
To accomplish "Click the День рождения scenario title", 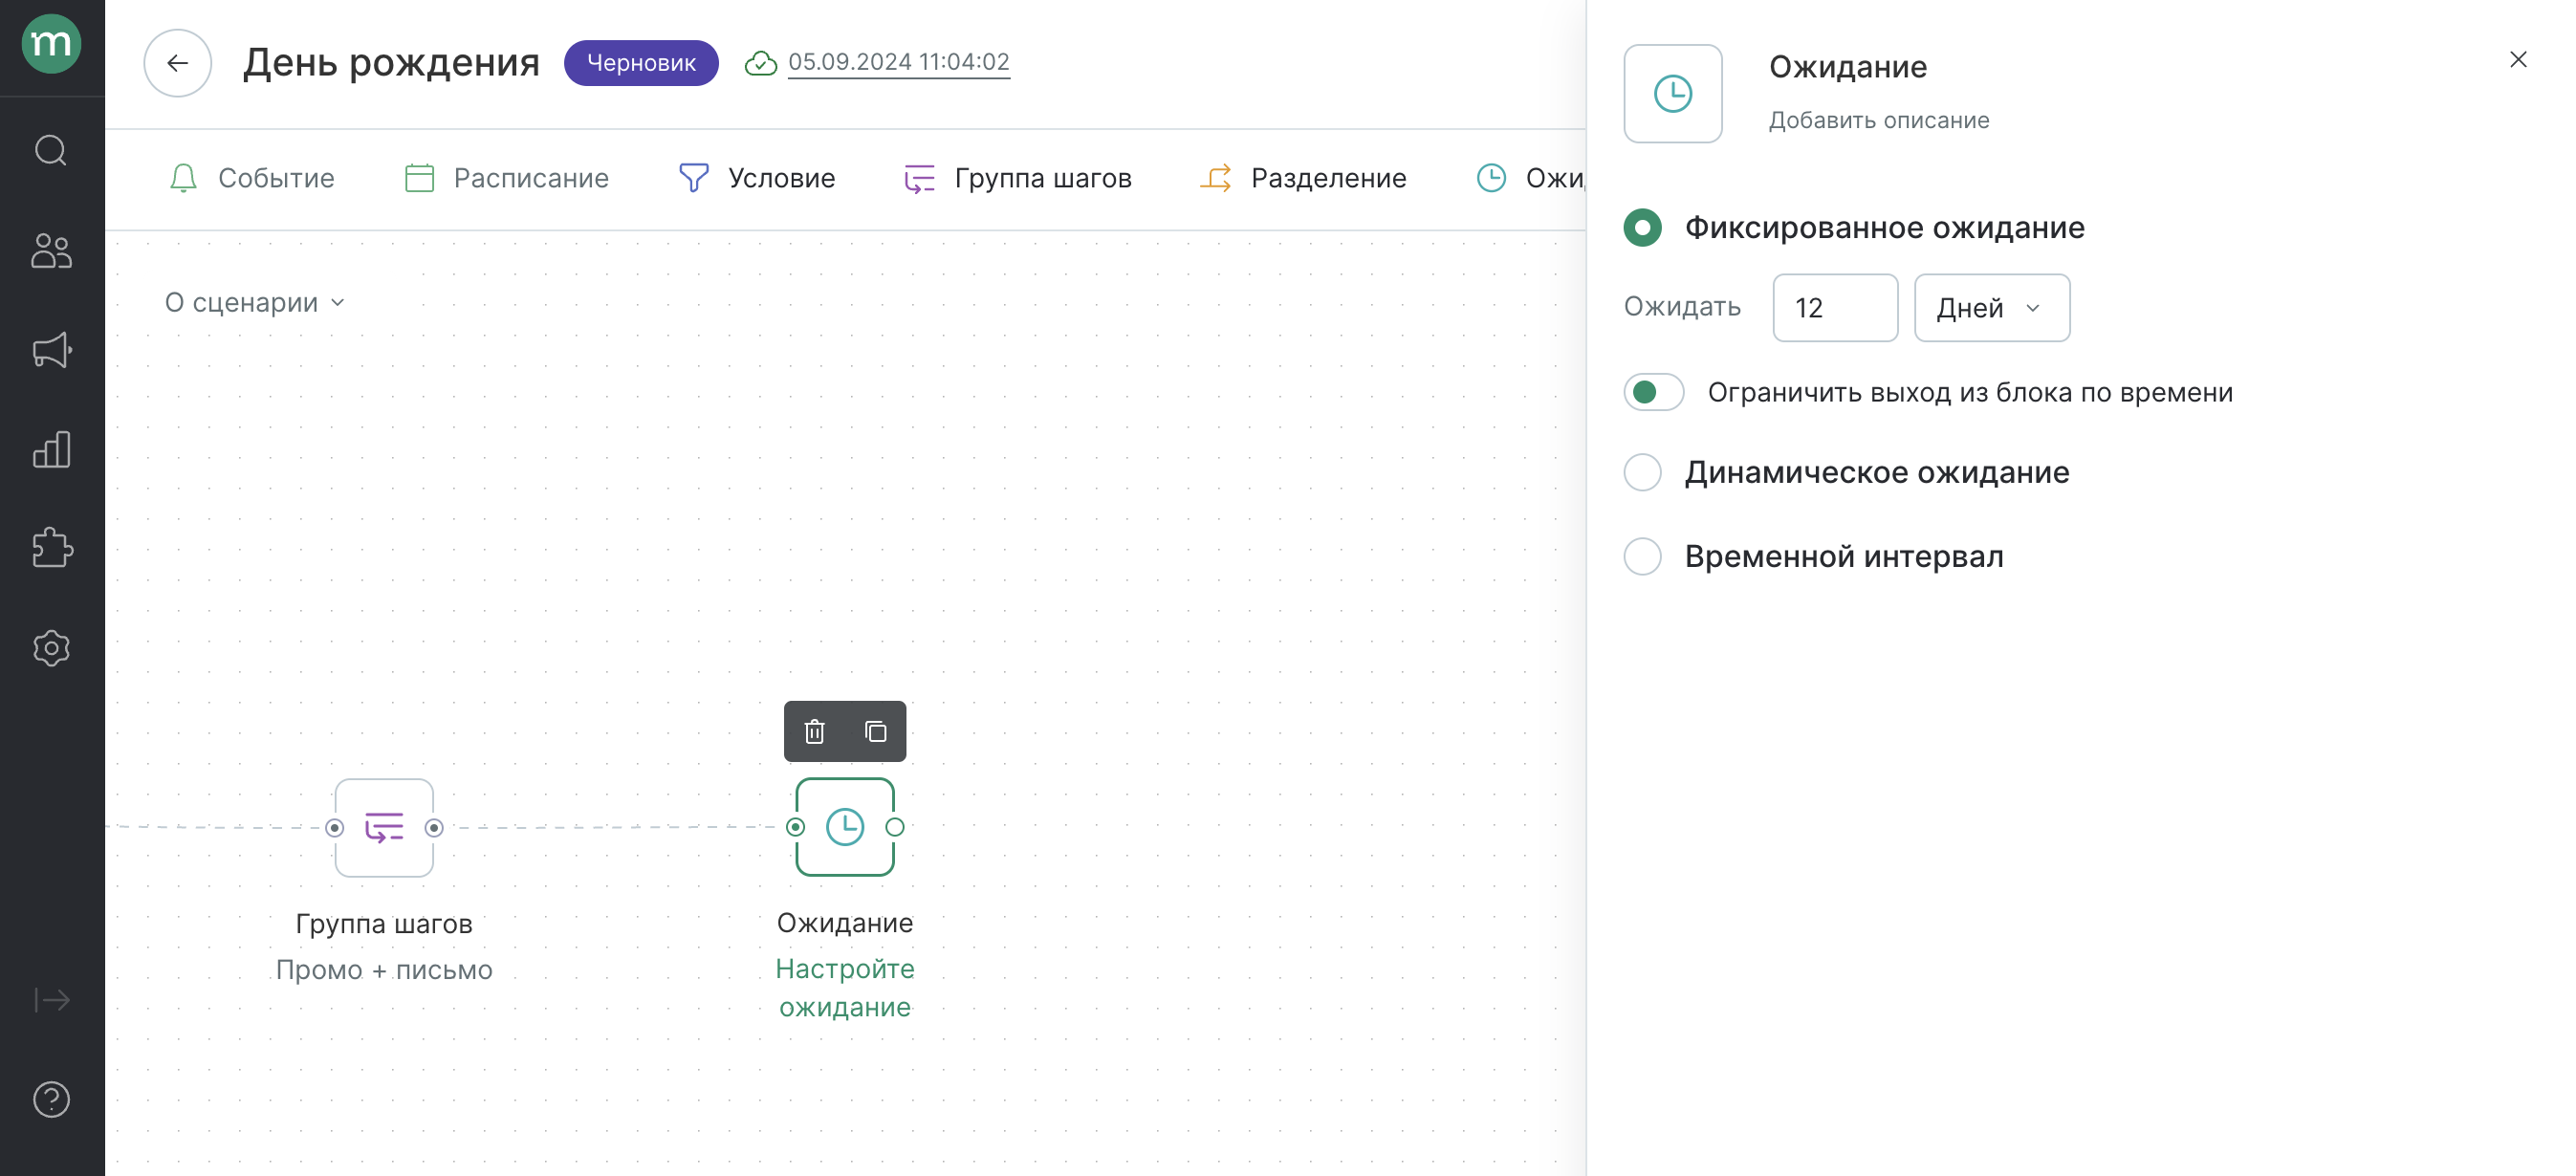I will point(391,63).
